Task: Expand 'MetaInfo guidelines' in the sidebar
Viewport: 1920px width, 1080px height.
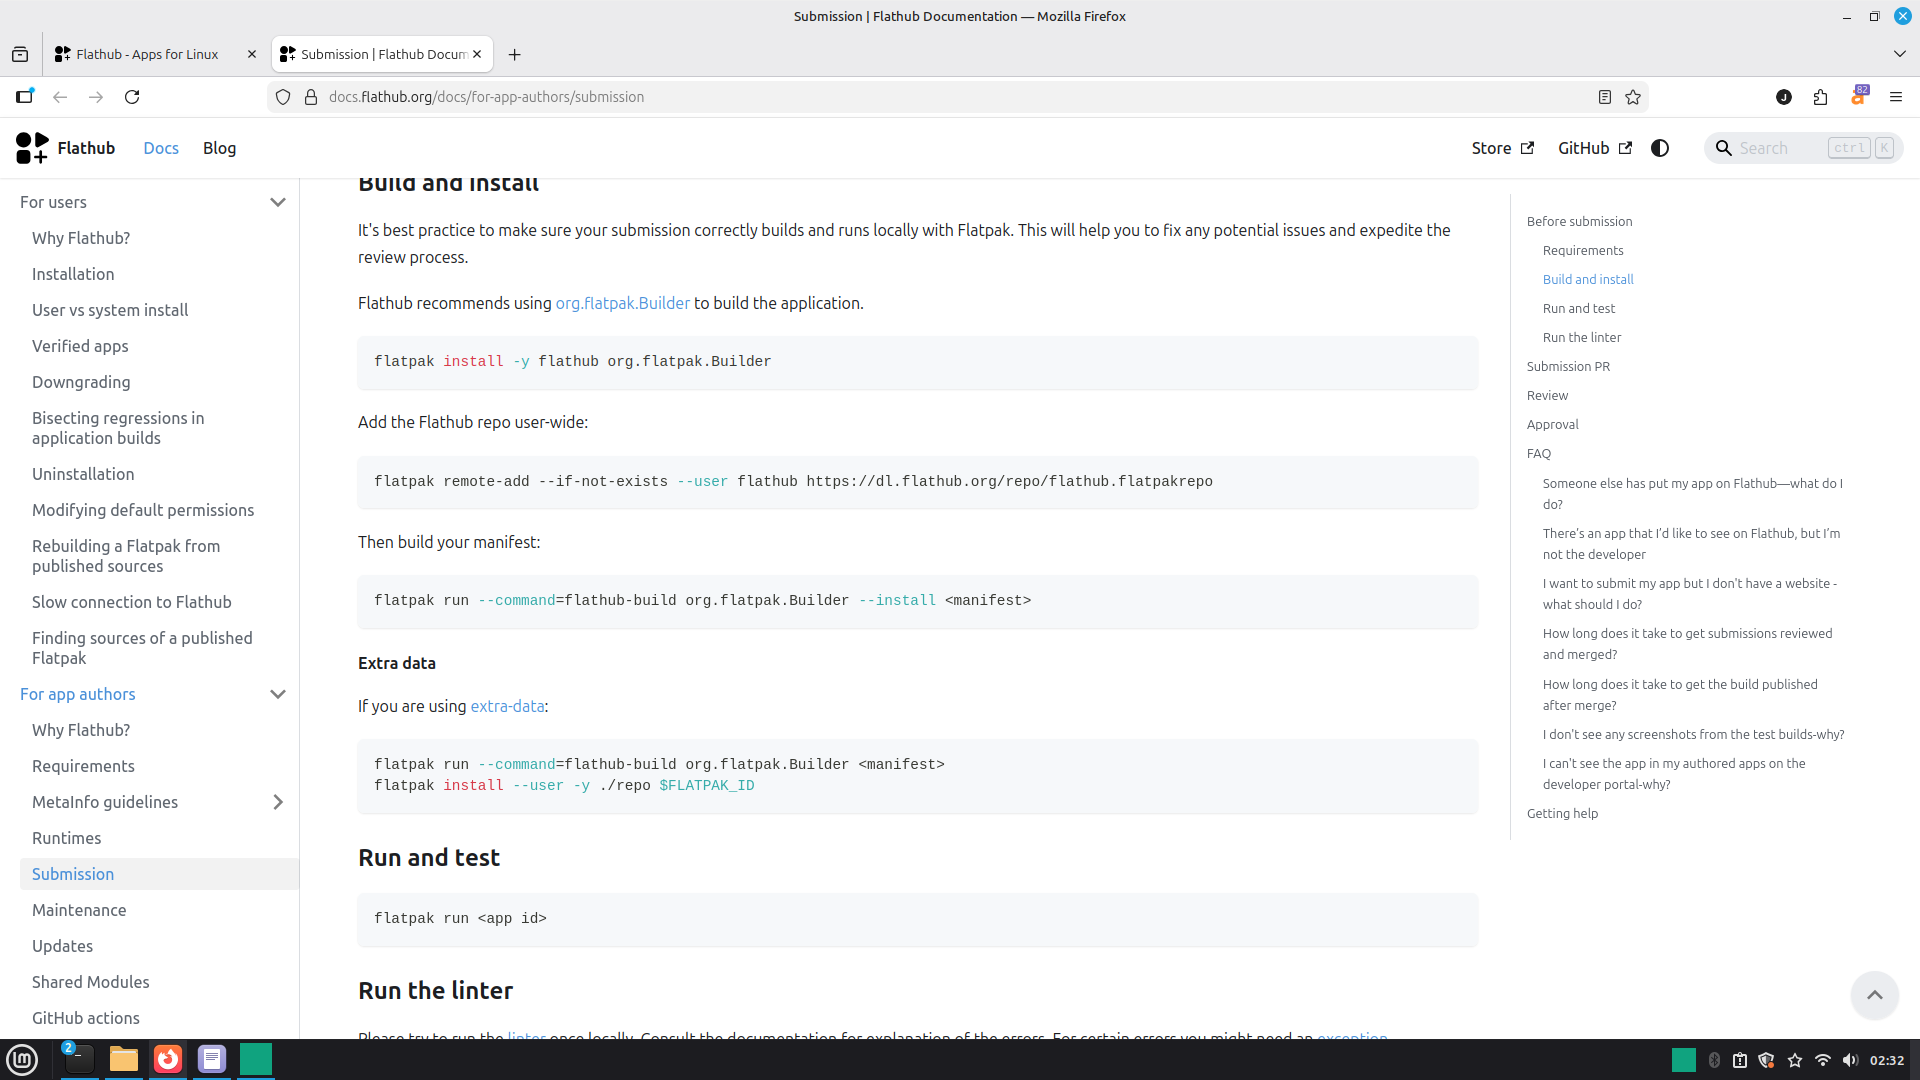Action: click(x=278, y=802)
